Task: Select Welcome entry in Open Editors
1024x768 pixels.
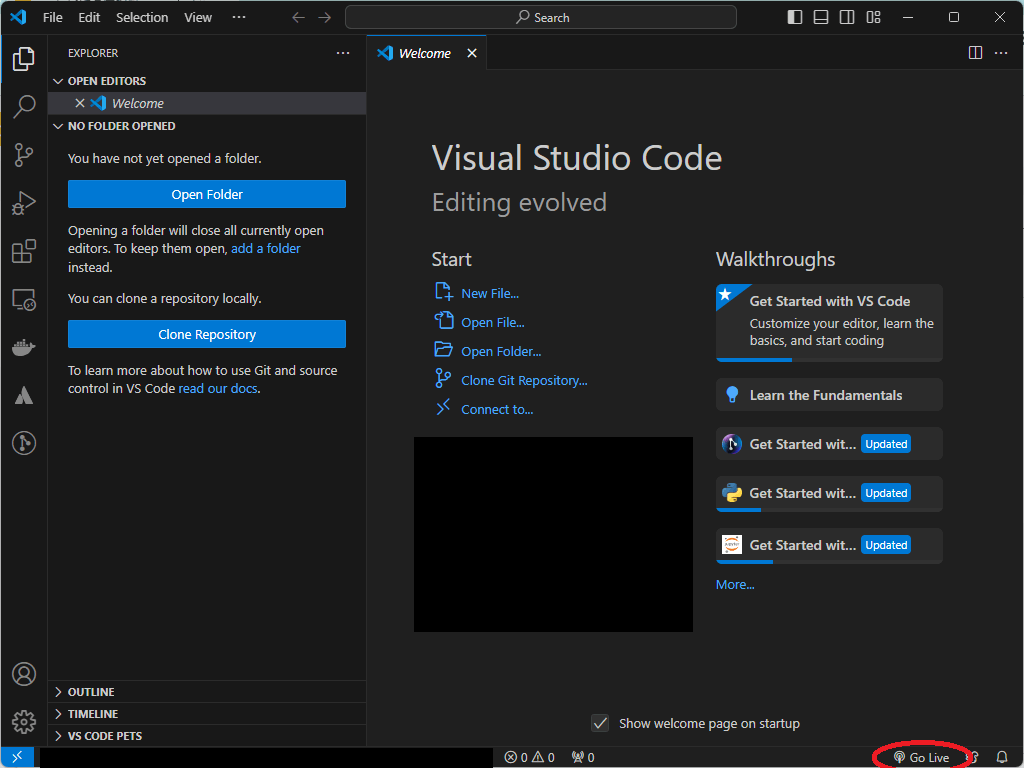Action: coord(207,103)
